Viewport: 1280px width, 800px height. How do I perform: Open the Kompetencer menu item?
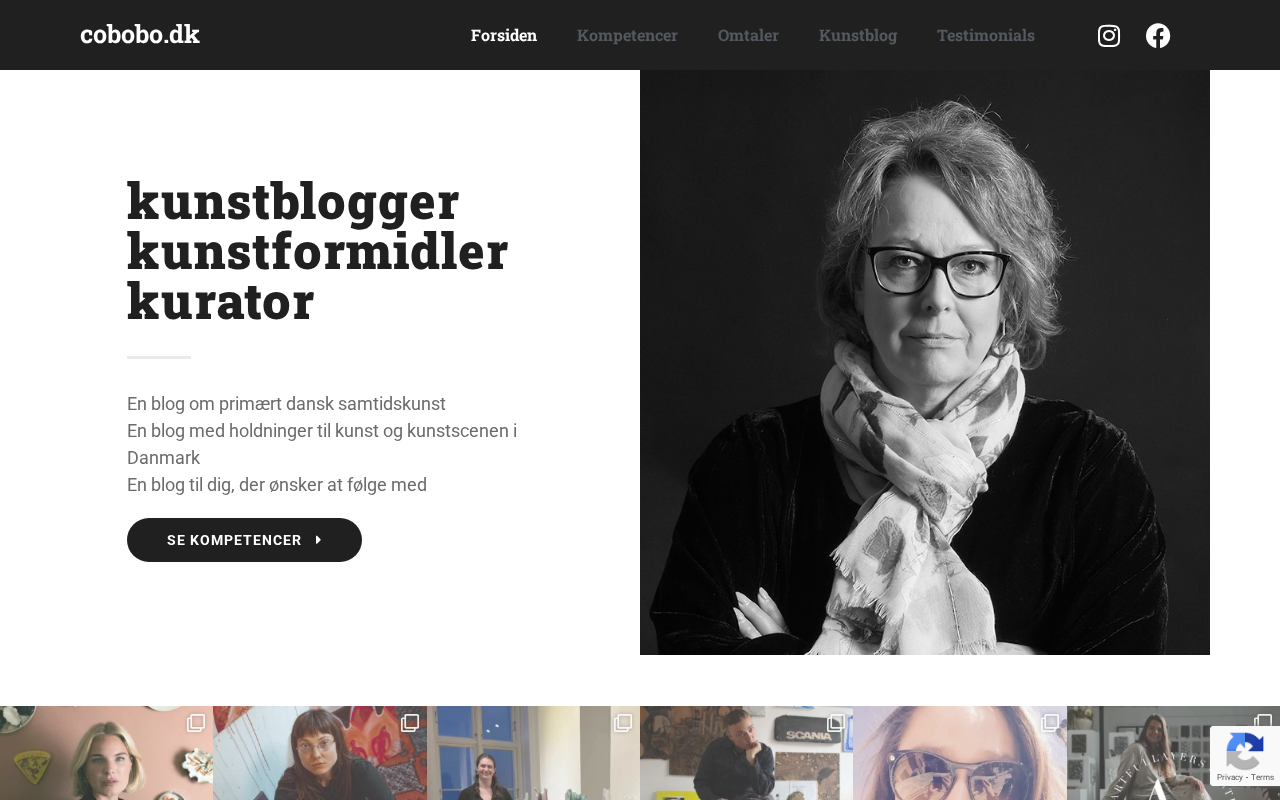coord(627,35)
